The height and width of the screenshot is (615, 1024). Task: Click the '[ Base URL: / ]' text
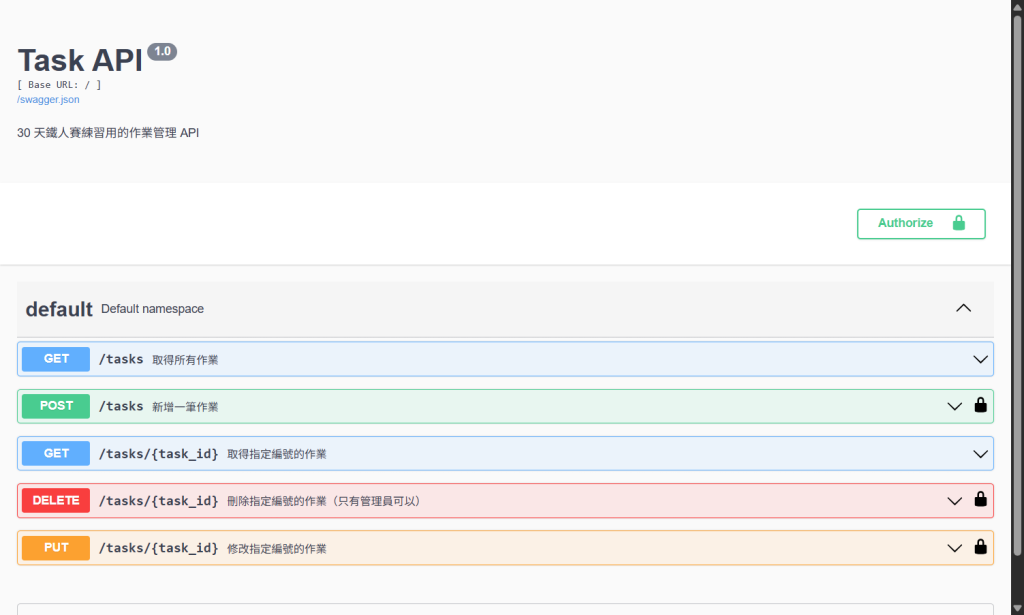(59, 85)
